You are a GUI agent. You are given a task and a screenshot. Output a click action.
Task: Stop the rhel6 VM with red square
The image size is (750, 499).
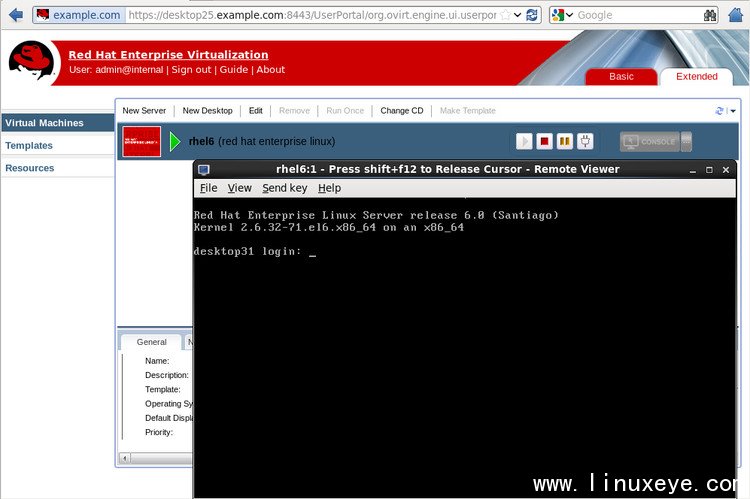[x=544, y=141]
